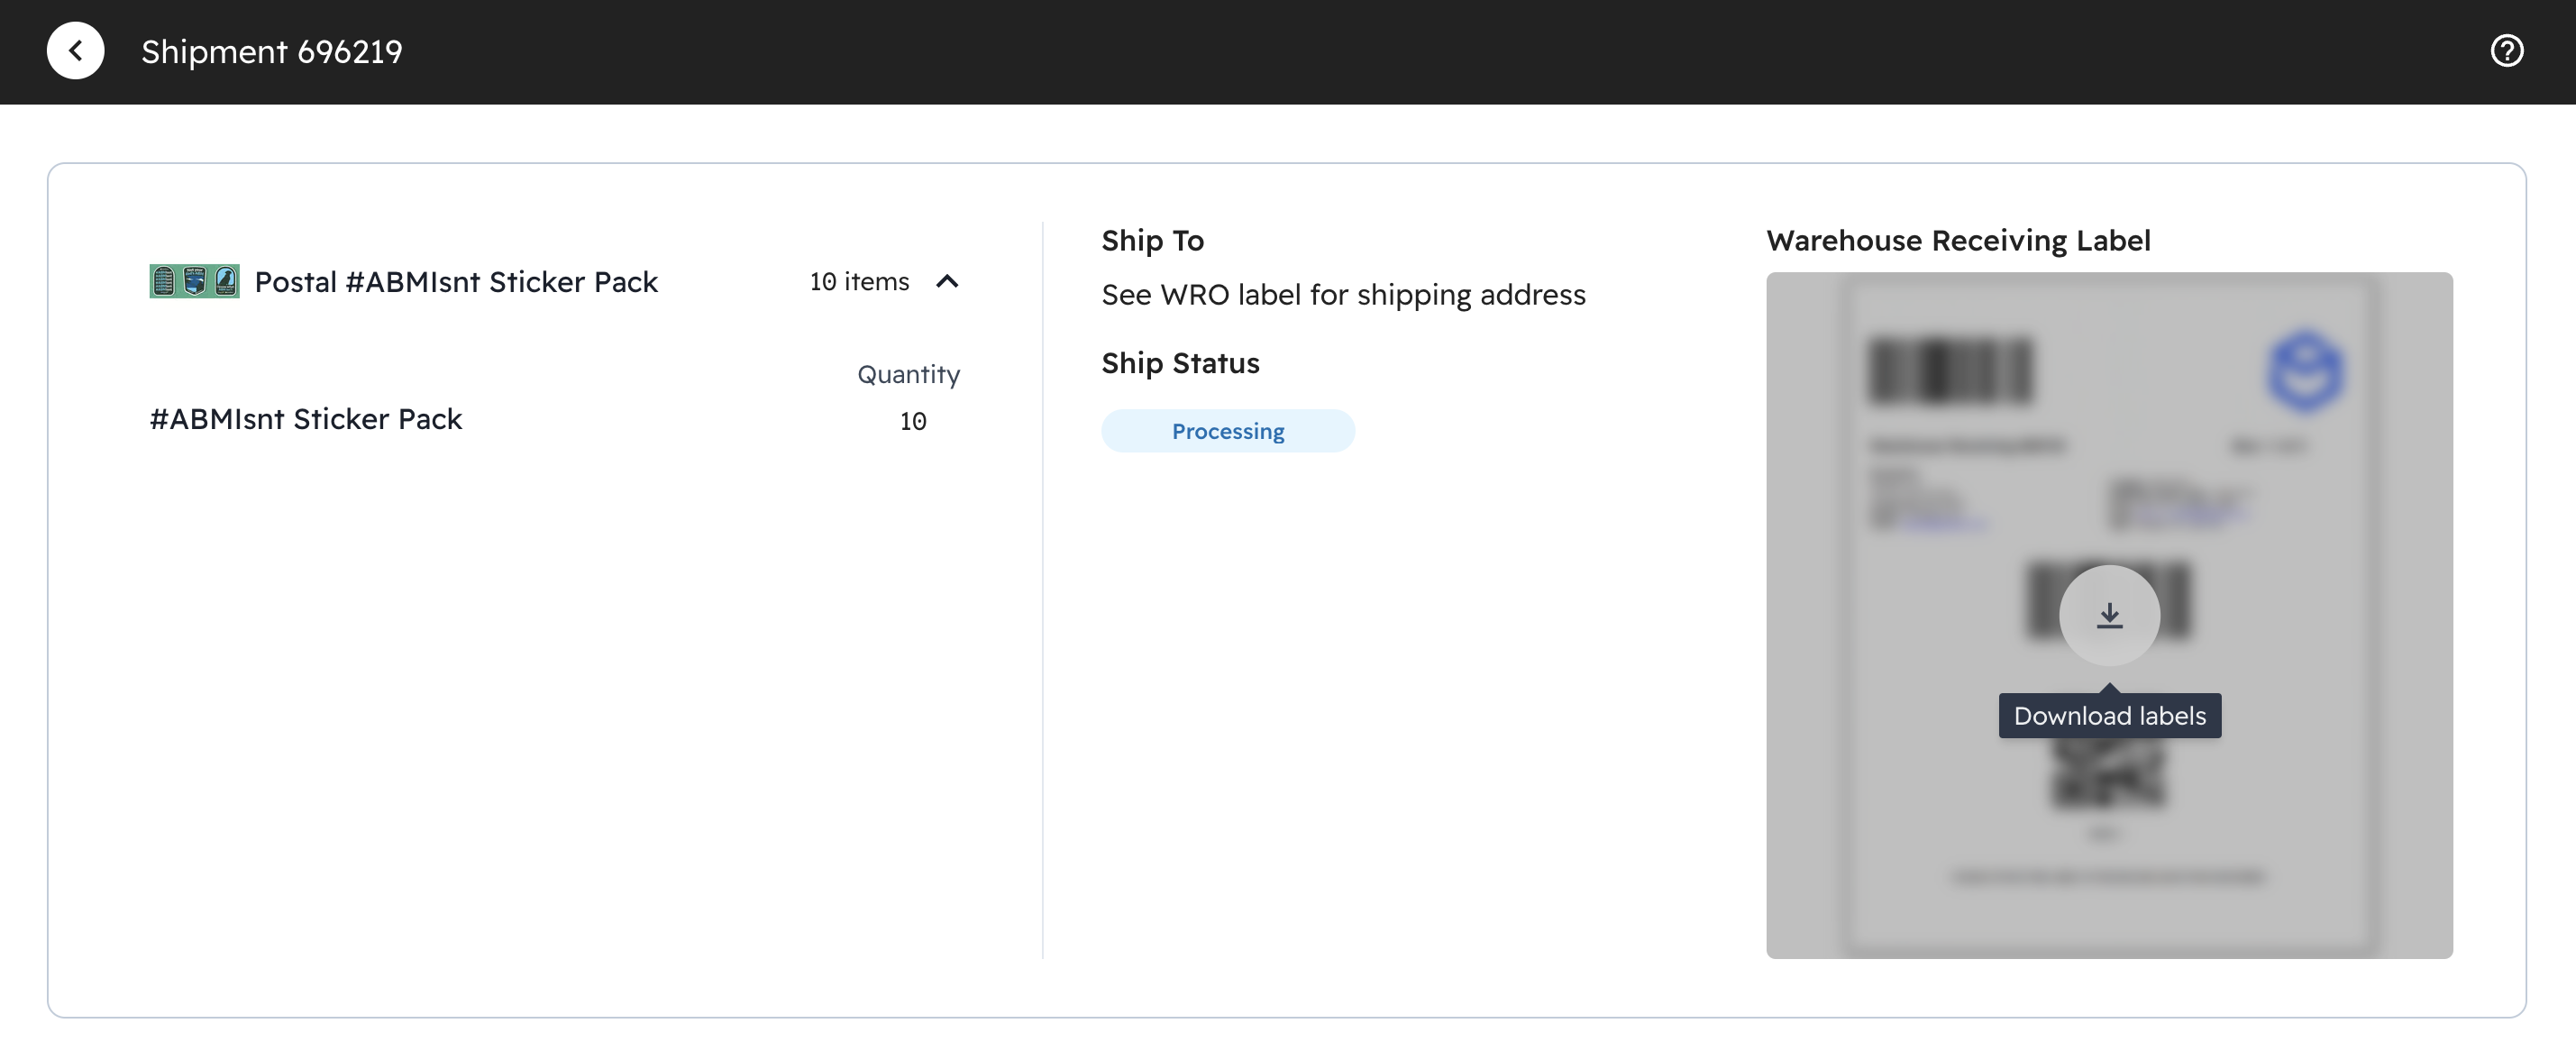
Task: Click the download labels arrow icon
Action: pos(2108,615)
